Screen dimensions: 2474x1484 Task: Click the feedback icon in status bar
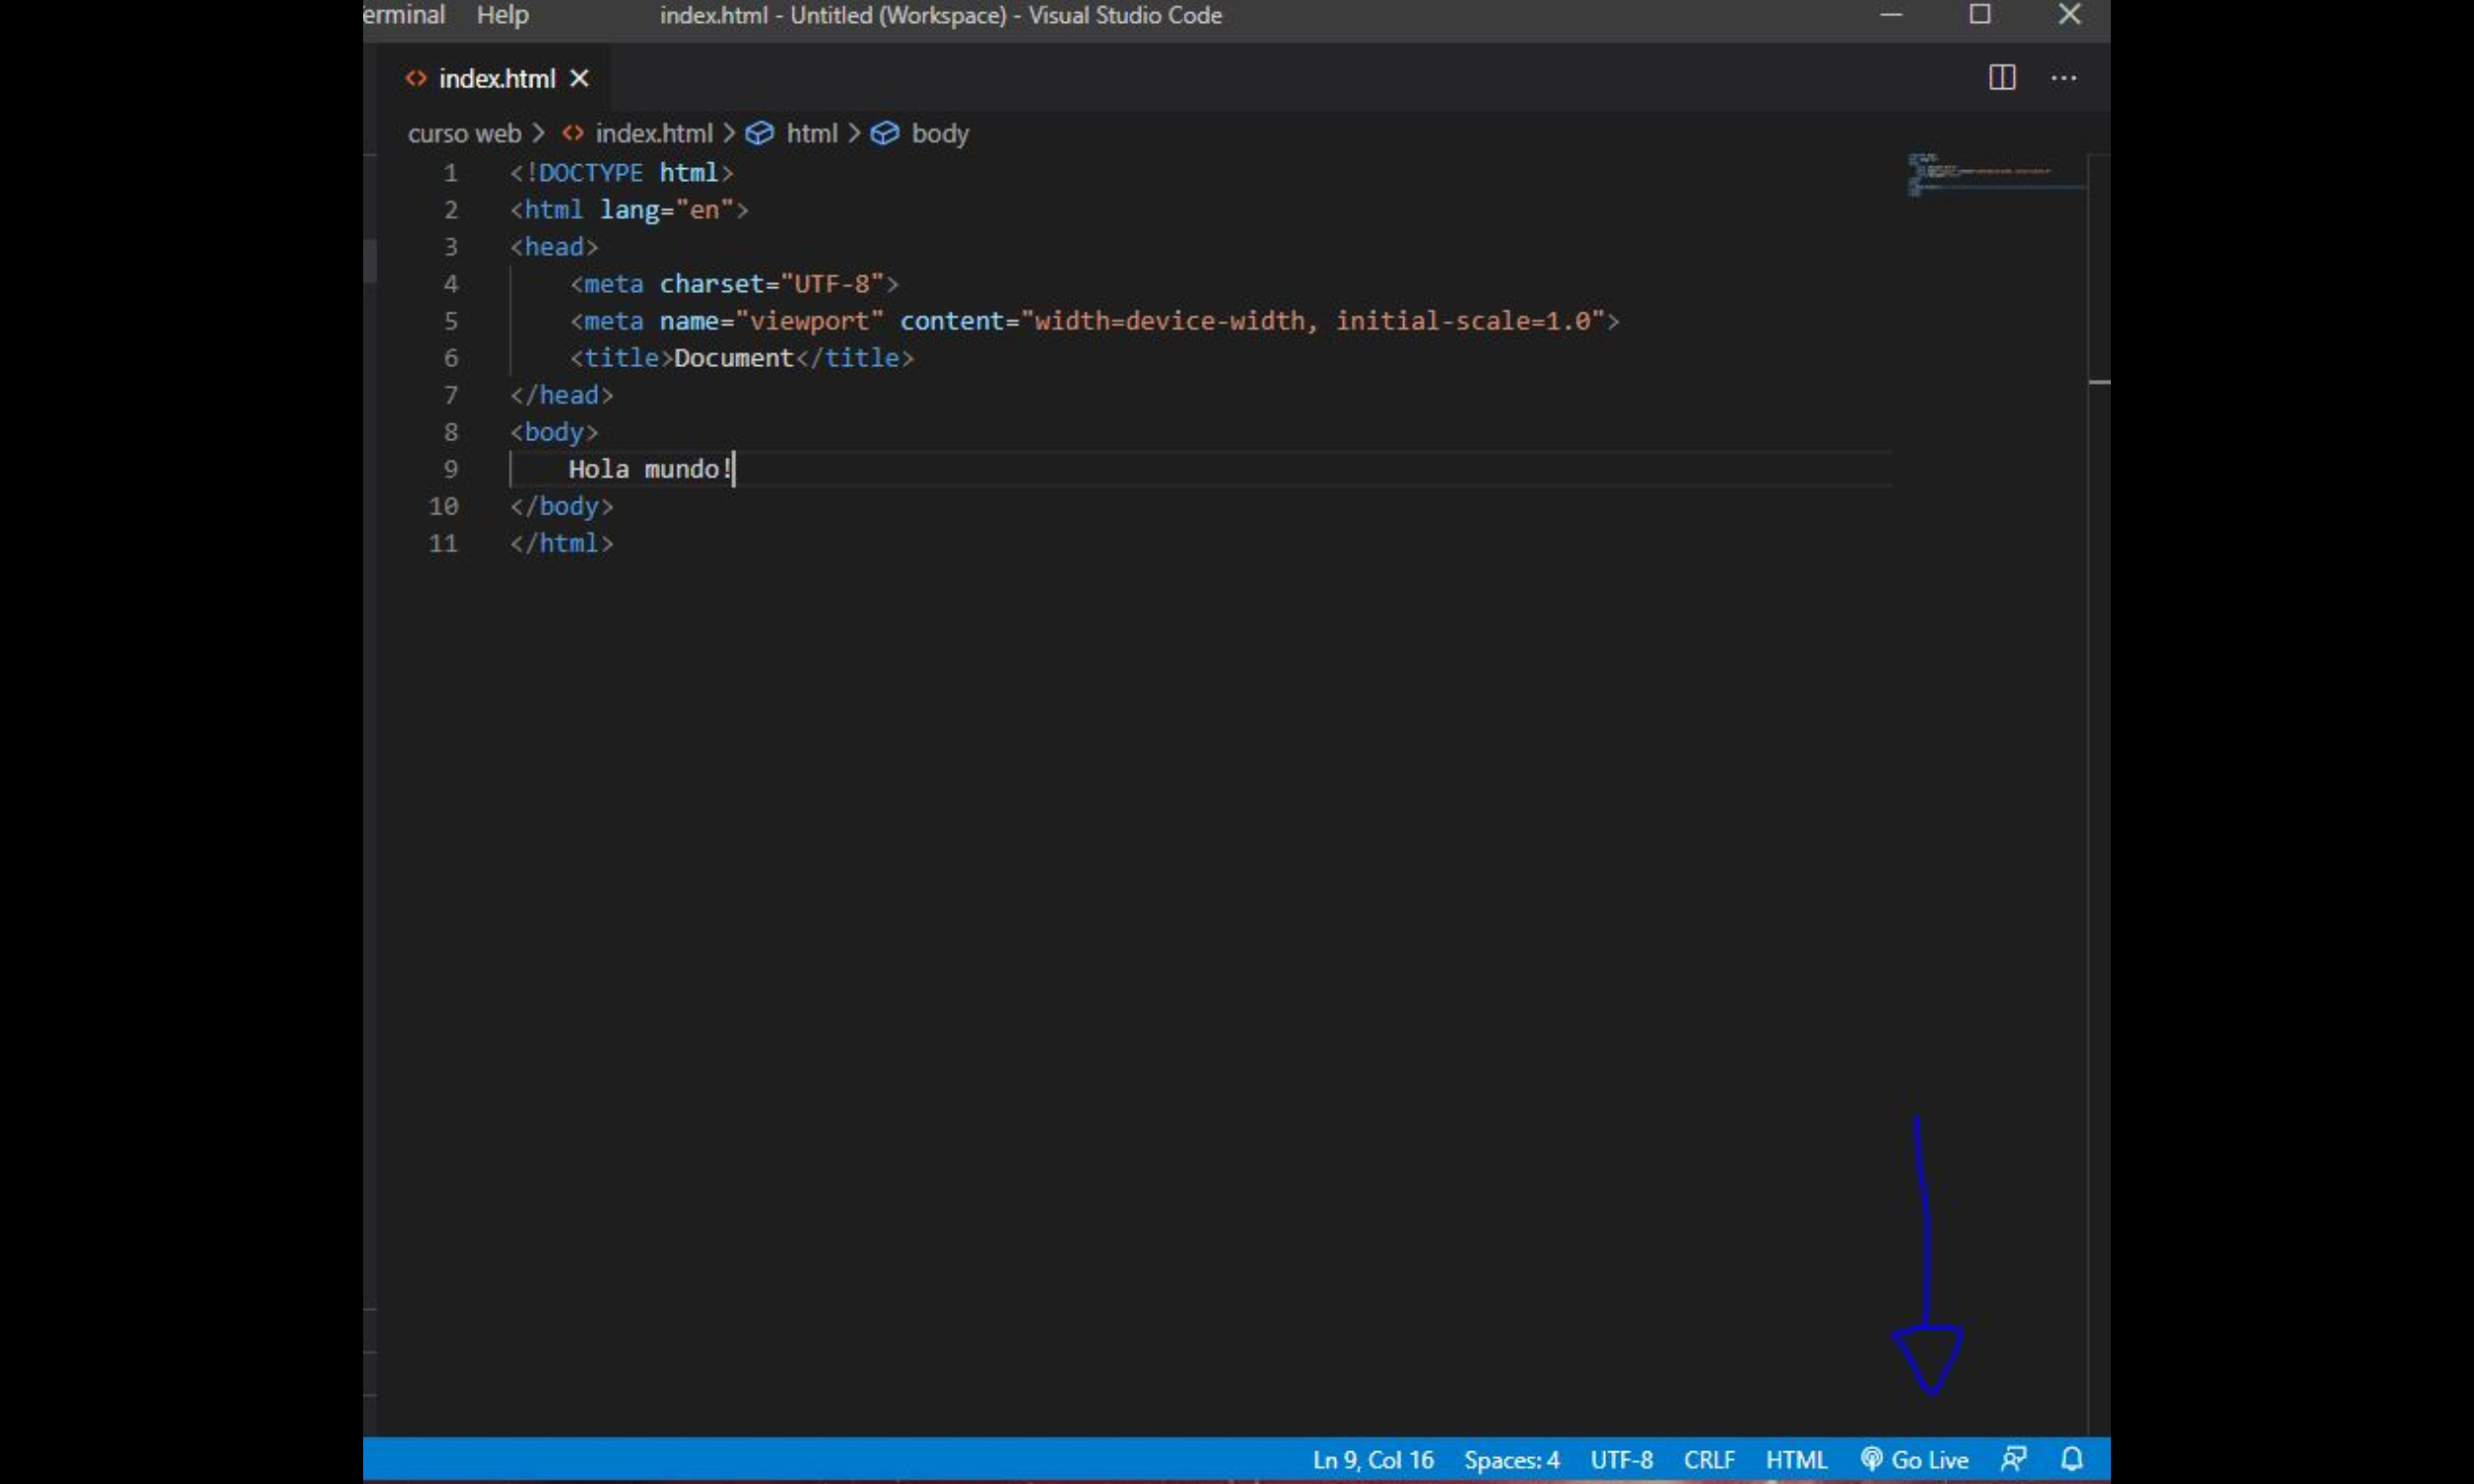2013,1459
